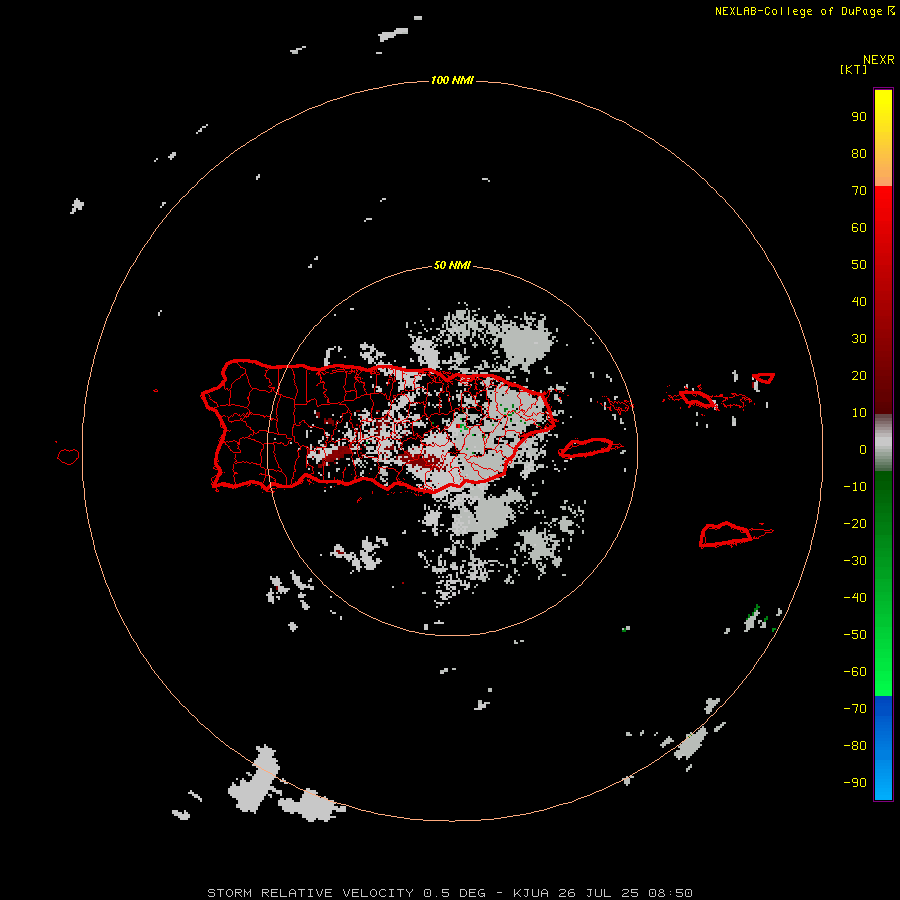
Task: Click the 0 knots scale value
Action: tap(863, 449)
